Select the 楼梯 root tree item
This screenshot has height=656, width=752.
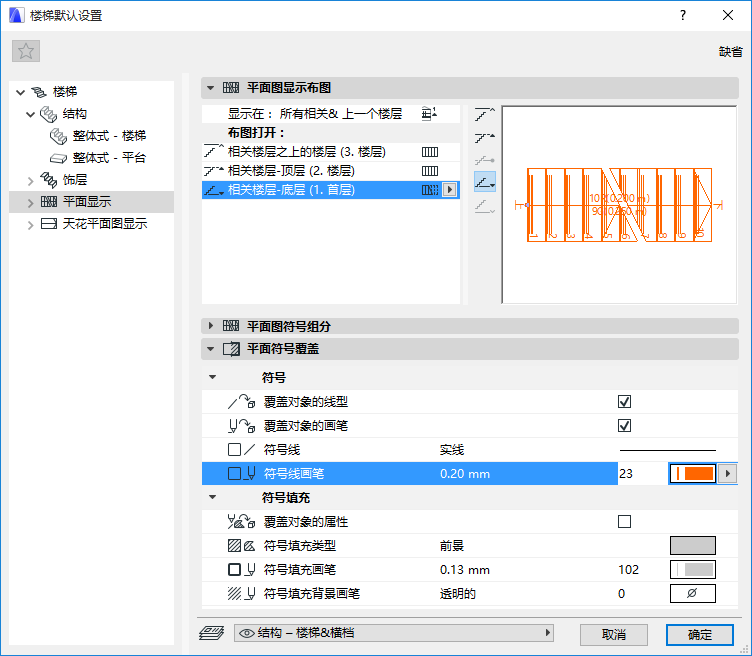pyautogui.click(x=65, y=92)
